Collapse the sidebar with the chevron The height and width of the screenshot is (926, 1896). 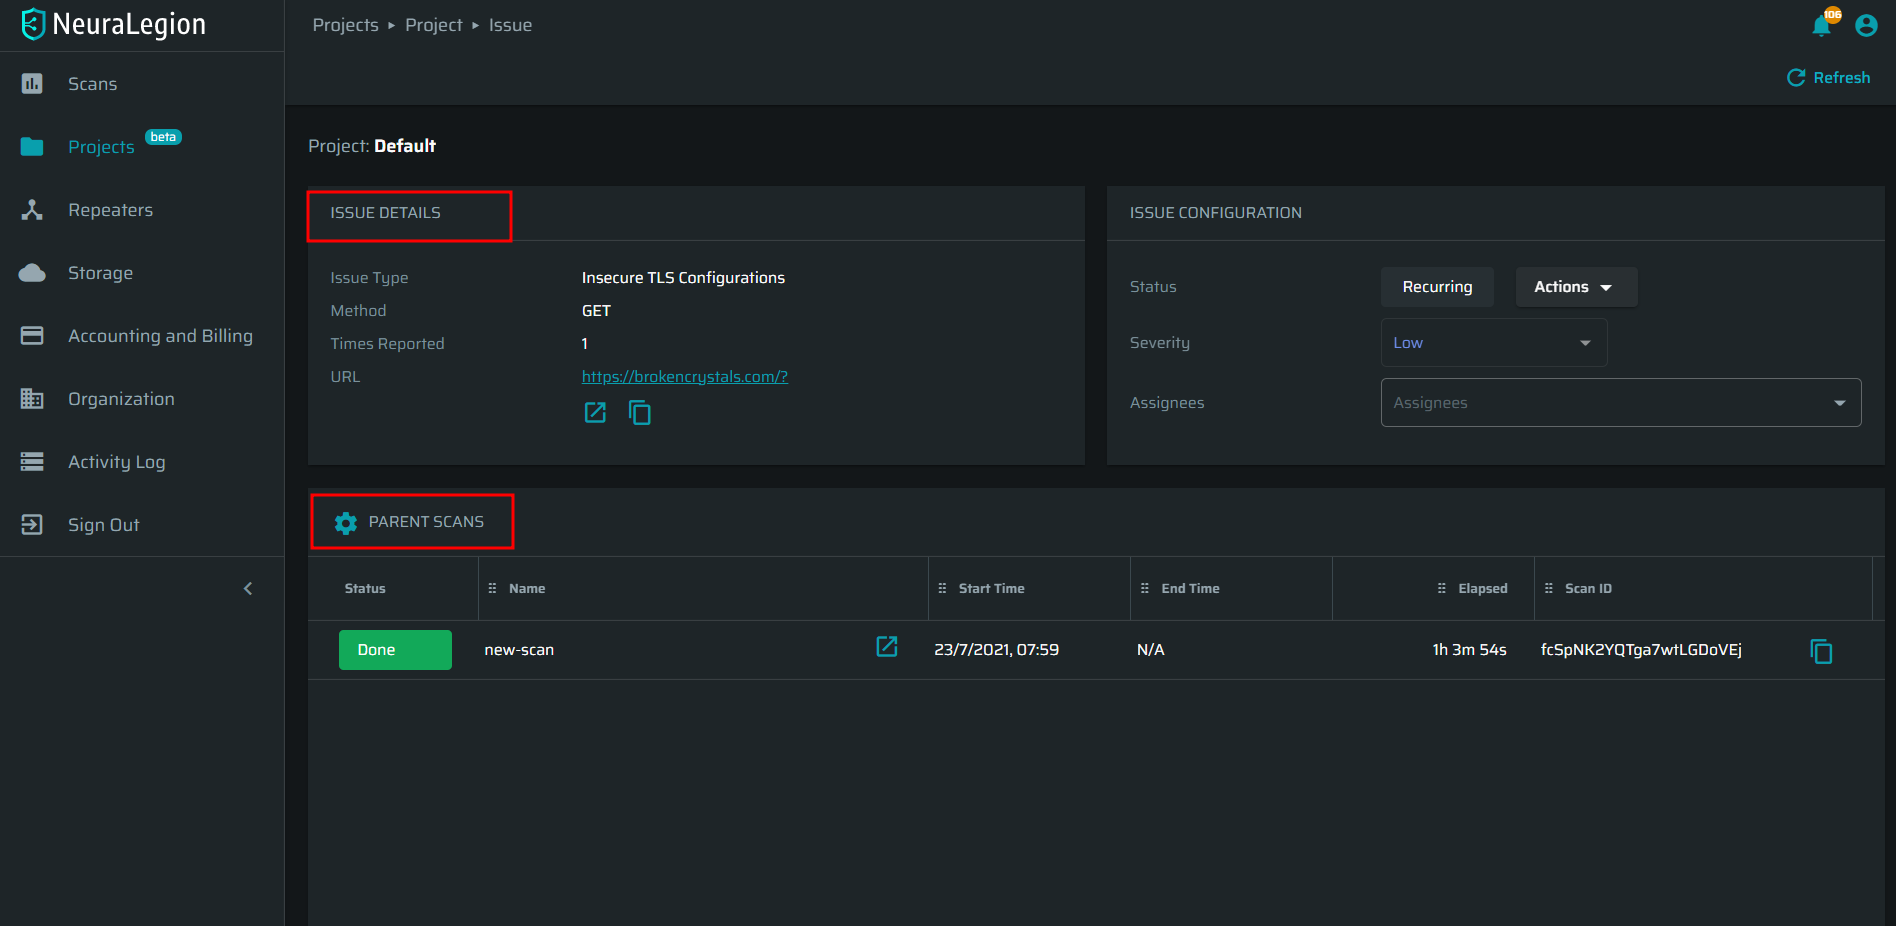pos(248,589)
